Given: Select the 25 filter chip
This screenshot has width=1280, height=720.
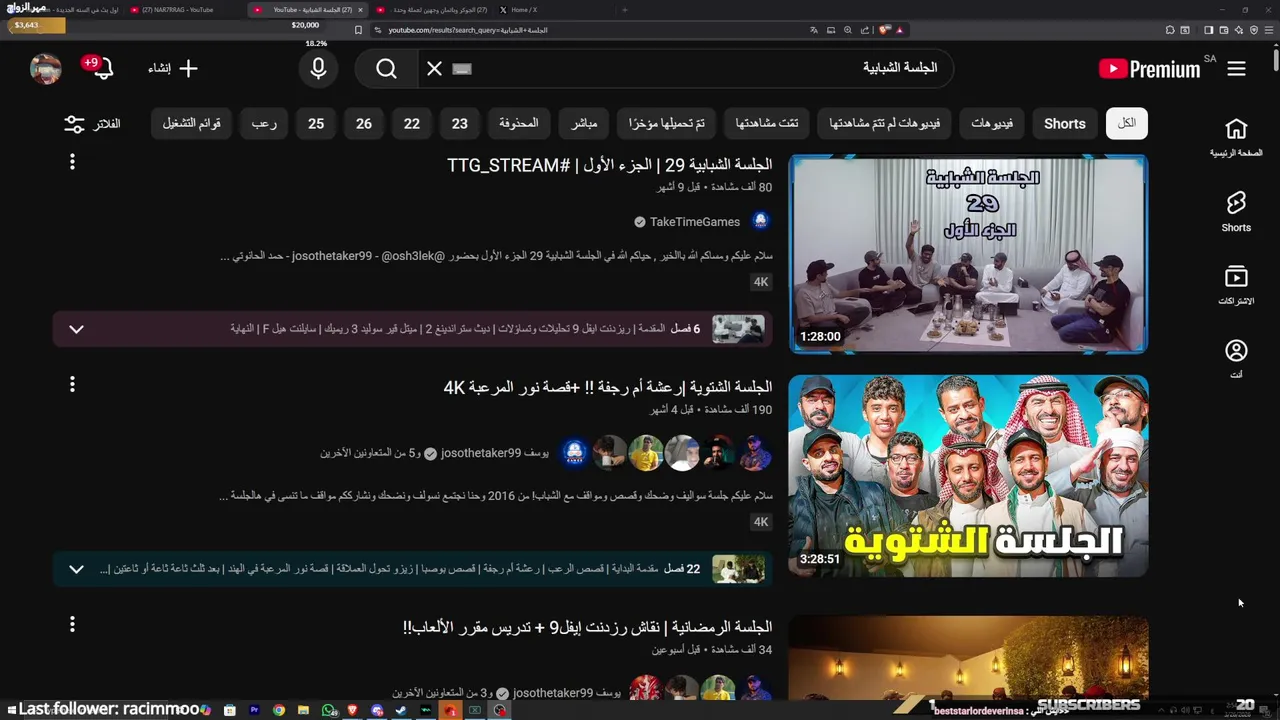Looking at the screenshot, I should (316, 124).
